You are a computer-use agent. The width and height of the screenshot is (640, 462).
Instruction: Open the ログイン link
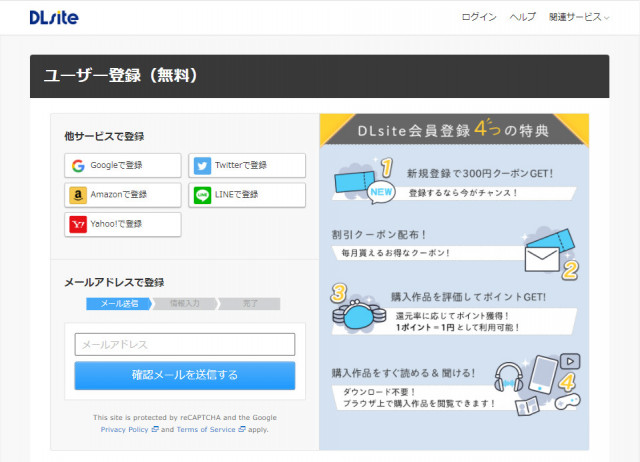click(479, 17)
